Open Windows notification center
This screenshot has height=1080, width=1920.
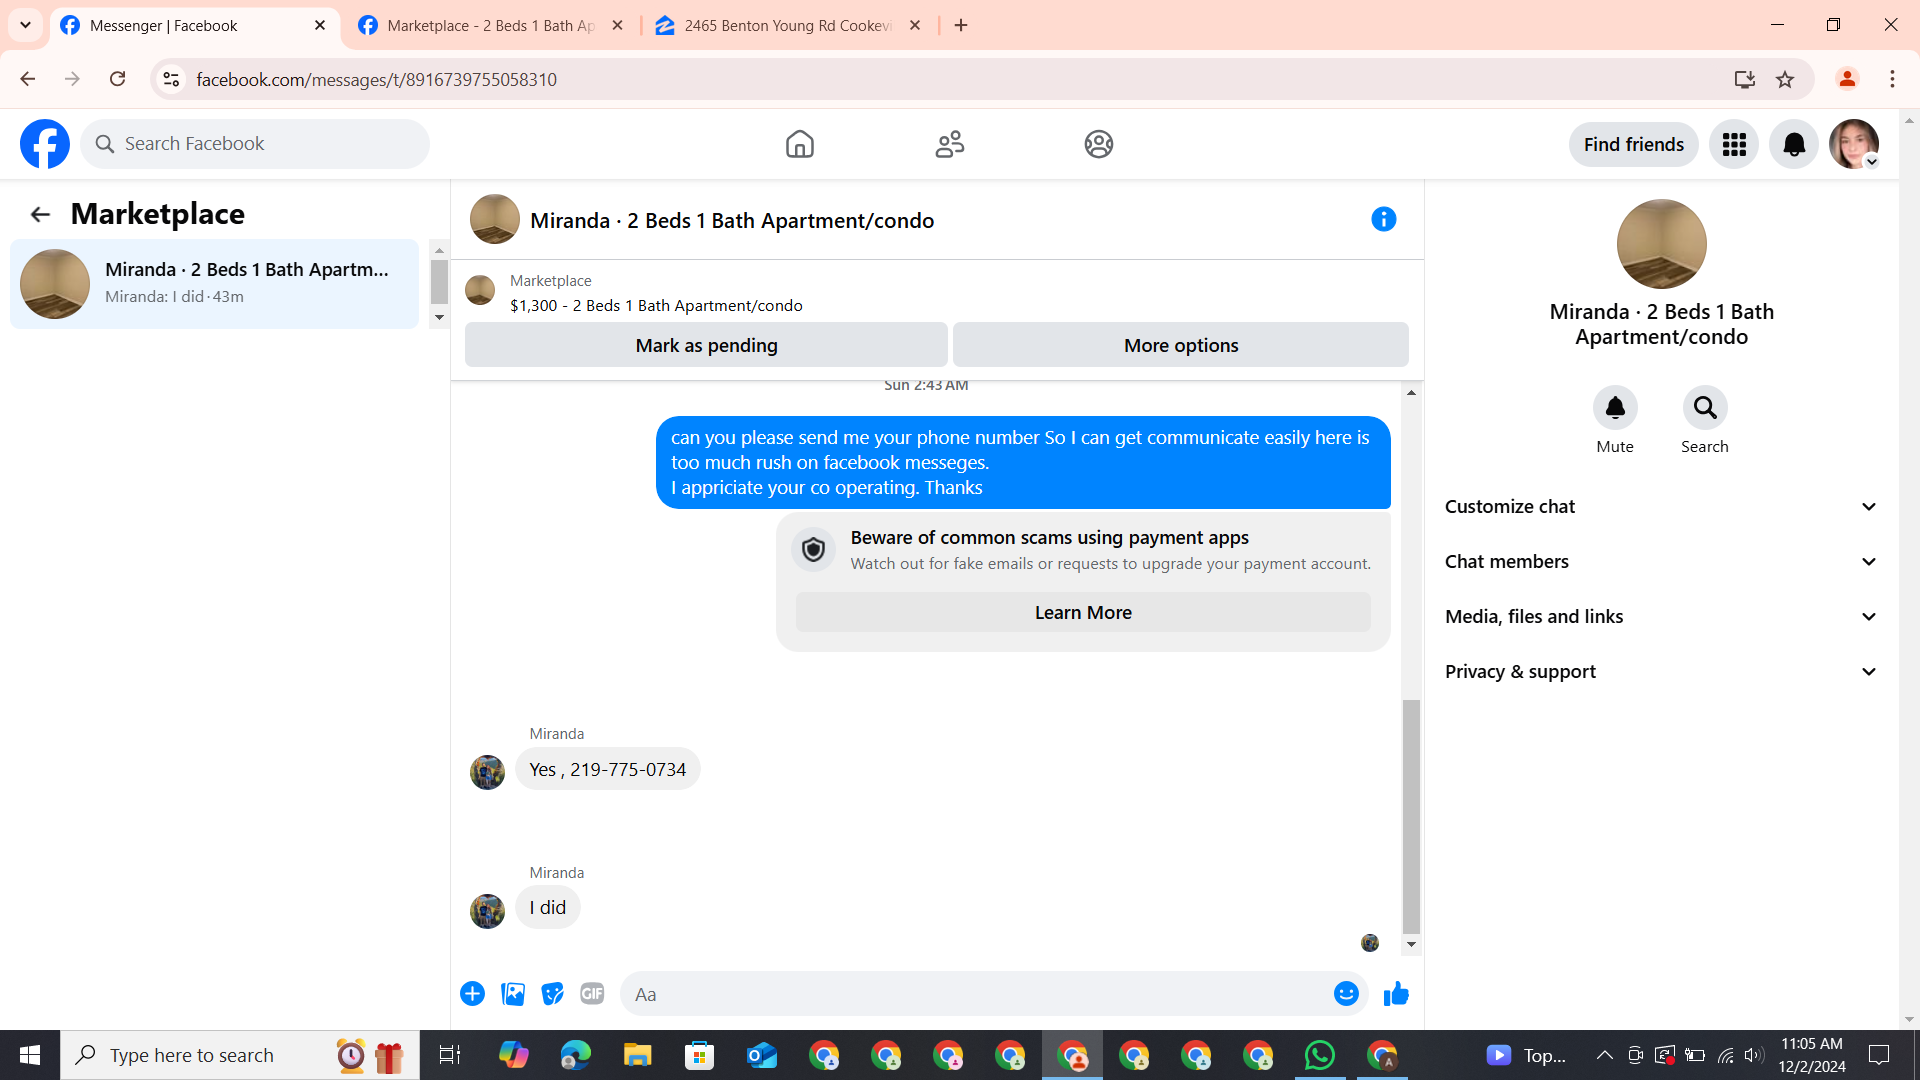1879,1055
